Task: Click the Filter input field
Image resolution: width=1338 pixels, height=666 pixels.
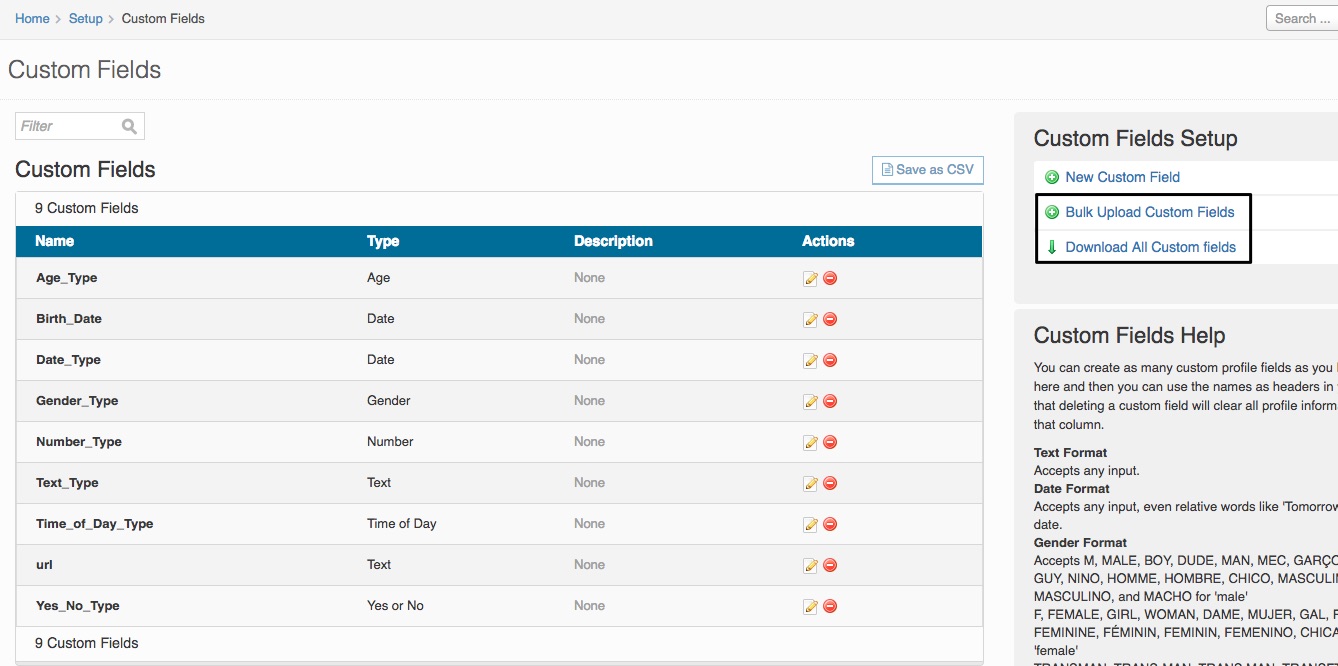Action: point(80,126)
